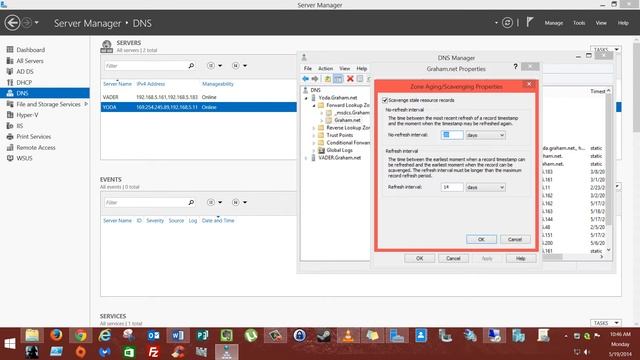Open Google Chrome from the taskbar
This screenshot has height=360, width=640.
pos(80,335)
